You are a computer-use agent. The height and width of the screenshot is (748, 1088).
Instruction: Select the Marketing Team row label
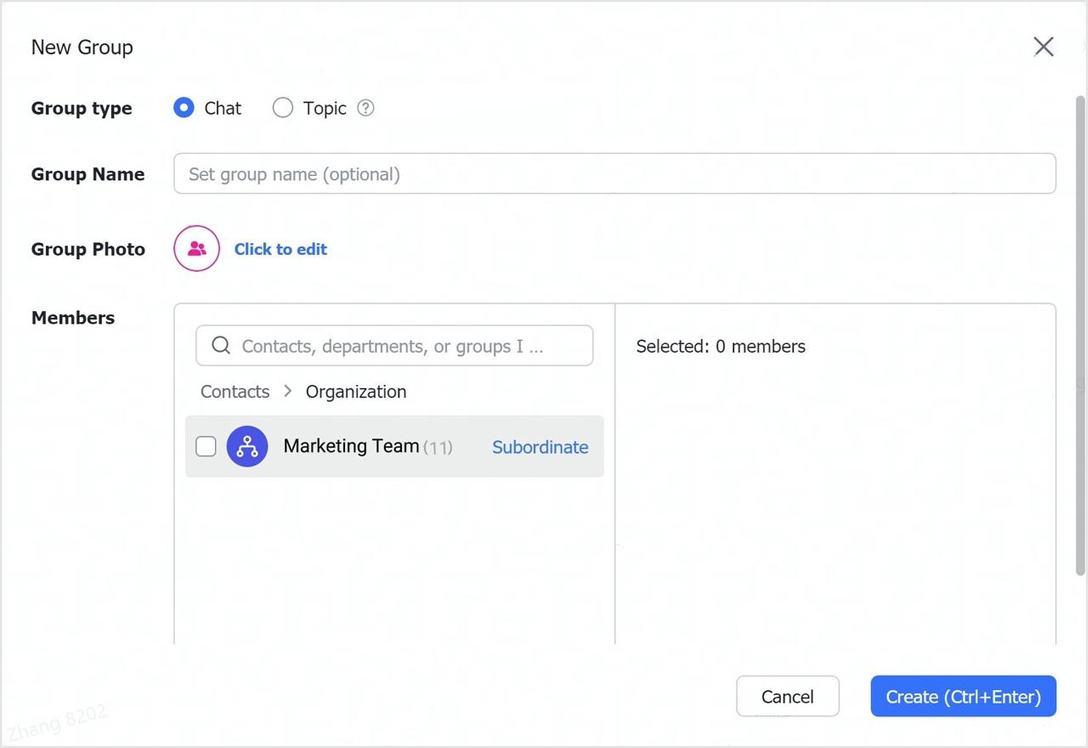click(351, 446)
